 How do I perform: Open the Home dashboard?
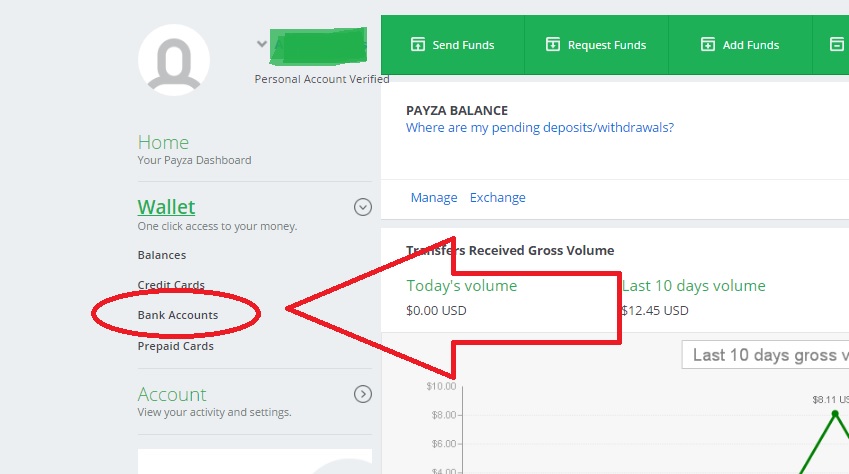click(x=163, y=142)
